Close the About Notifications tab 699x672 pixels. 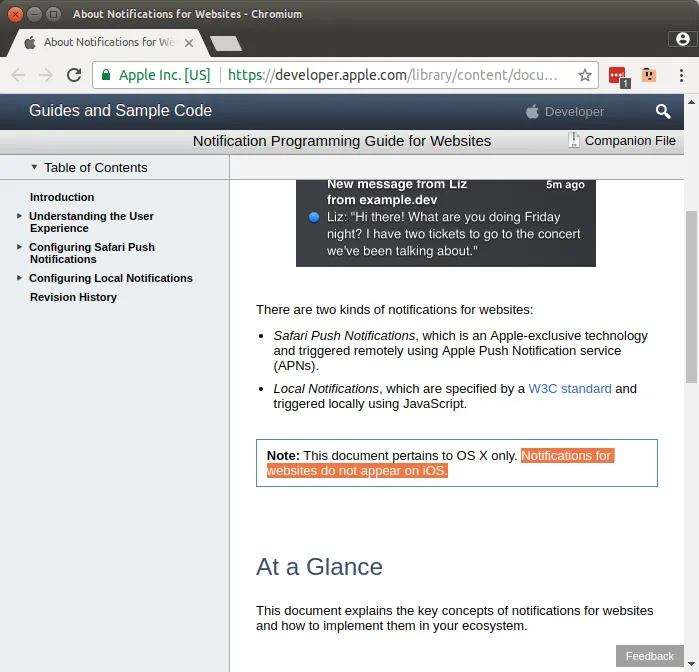(189, 43)
